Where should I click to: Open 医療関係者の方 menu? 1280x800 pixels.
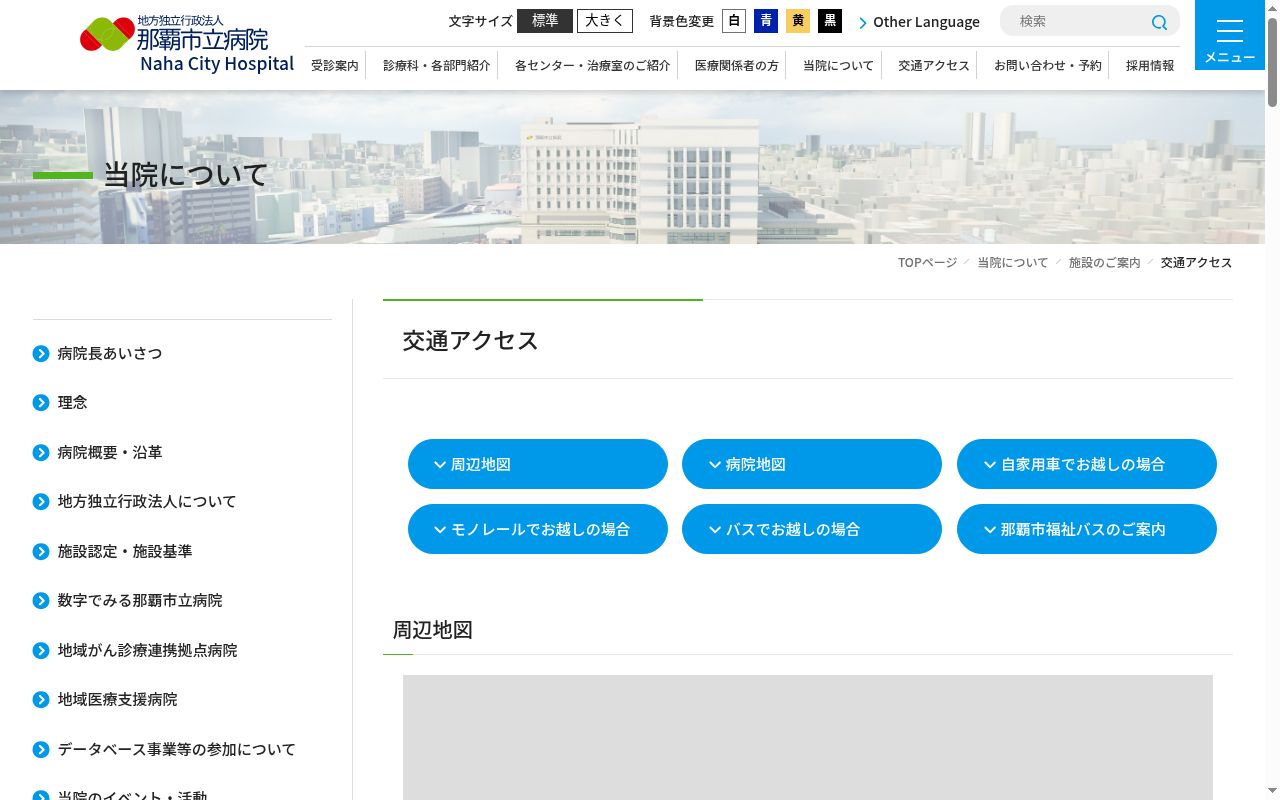[x=737, y=65]
